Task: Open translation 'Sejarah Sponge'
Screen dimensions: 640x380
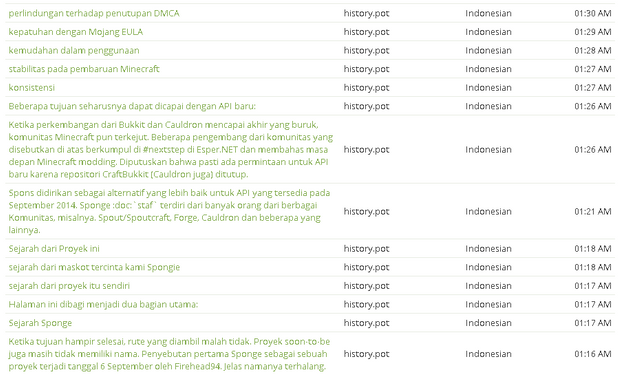Action: click(x=40, y=323)
